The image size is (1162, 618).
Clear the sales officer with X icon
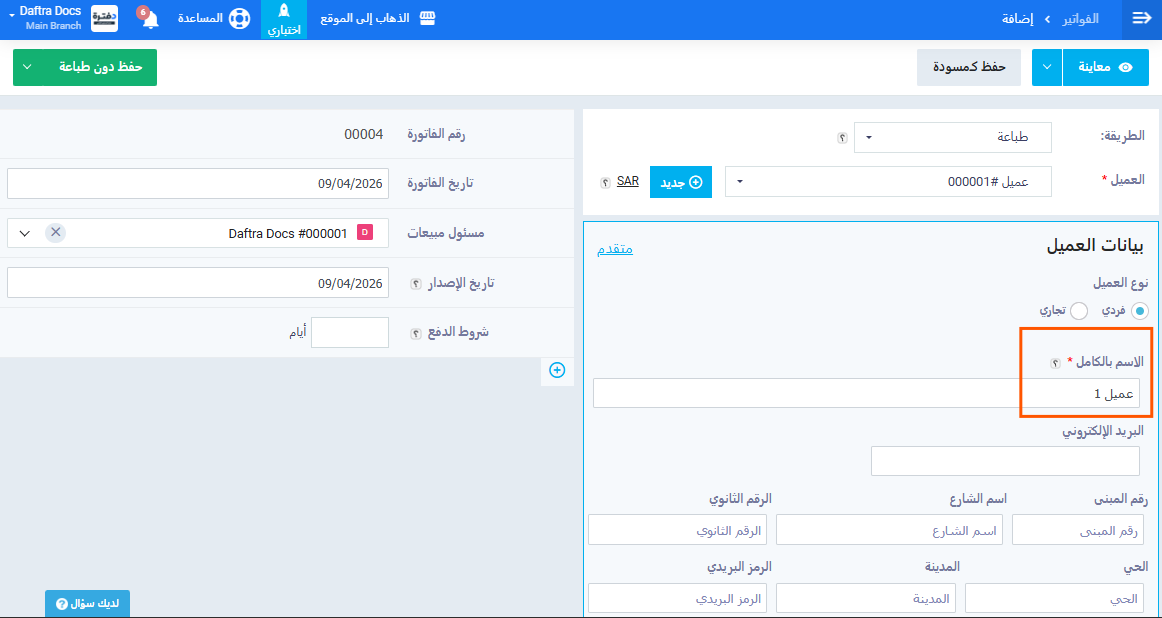(x=56, y=232)
